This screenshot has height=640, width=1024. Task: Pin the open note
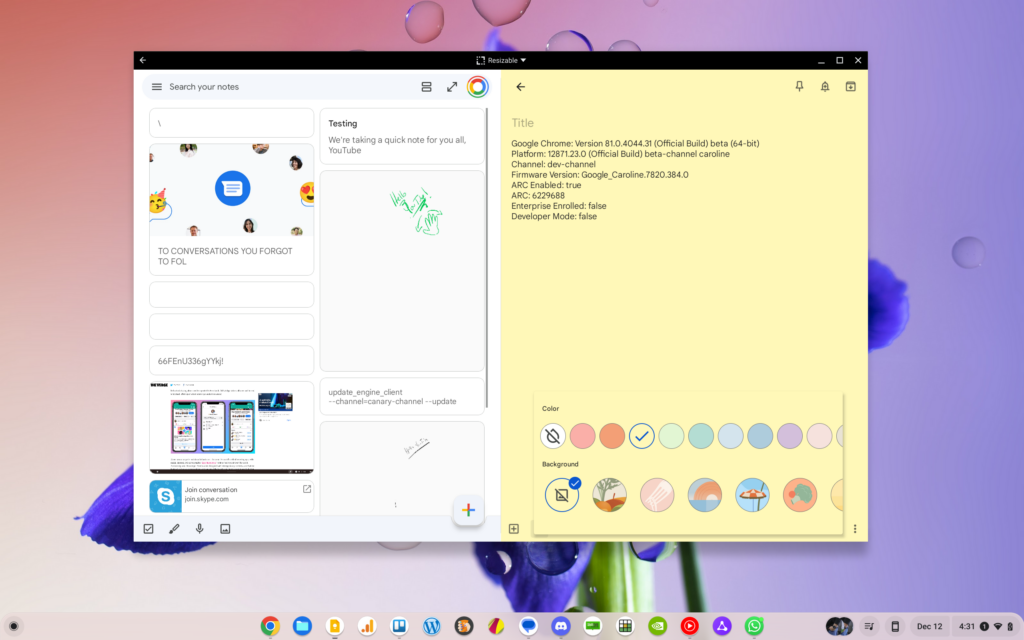(x=799, y=86)
